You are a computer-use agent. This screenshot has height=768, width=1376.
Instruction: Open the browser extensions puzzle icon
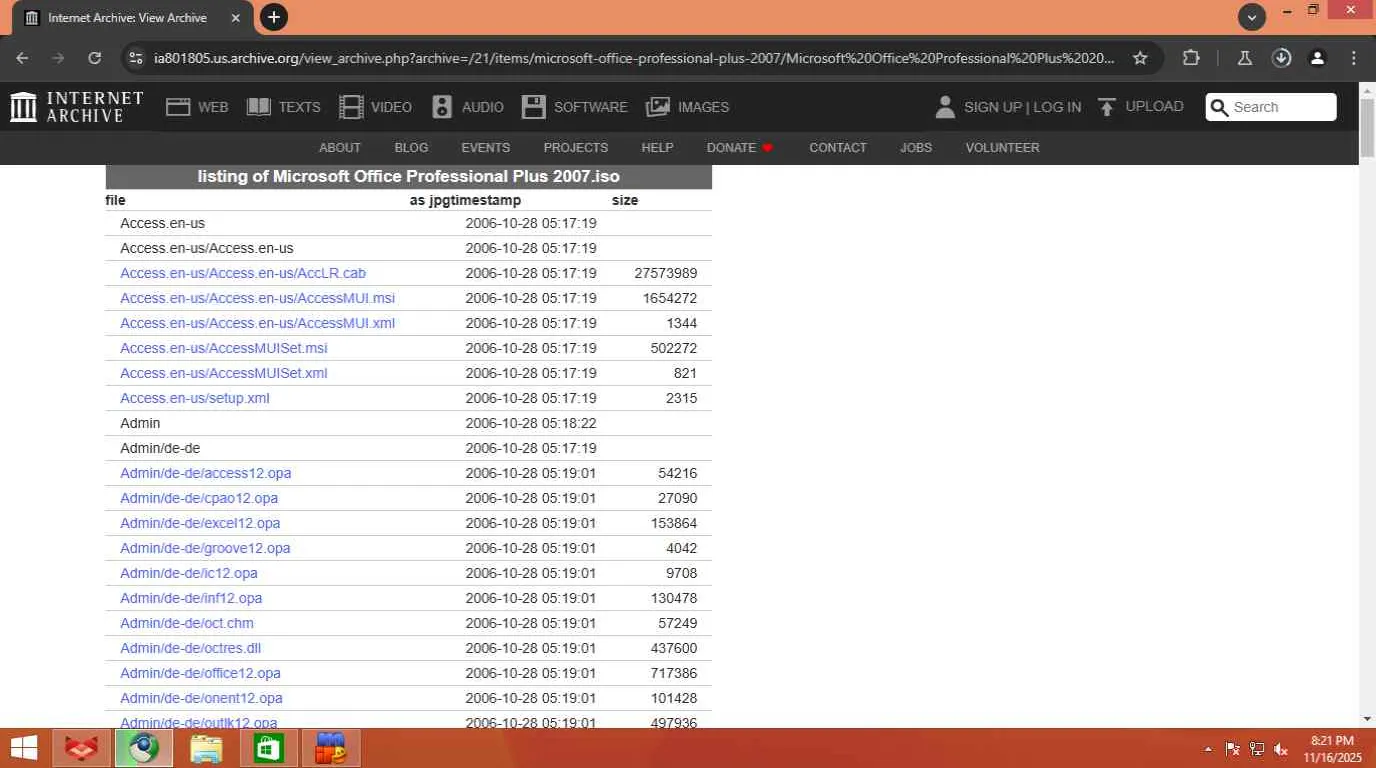1191,58
